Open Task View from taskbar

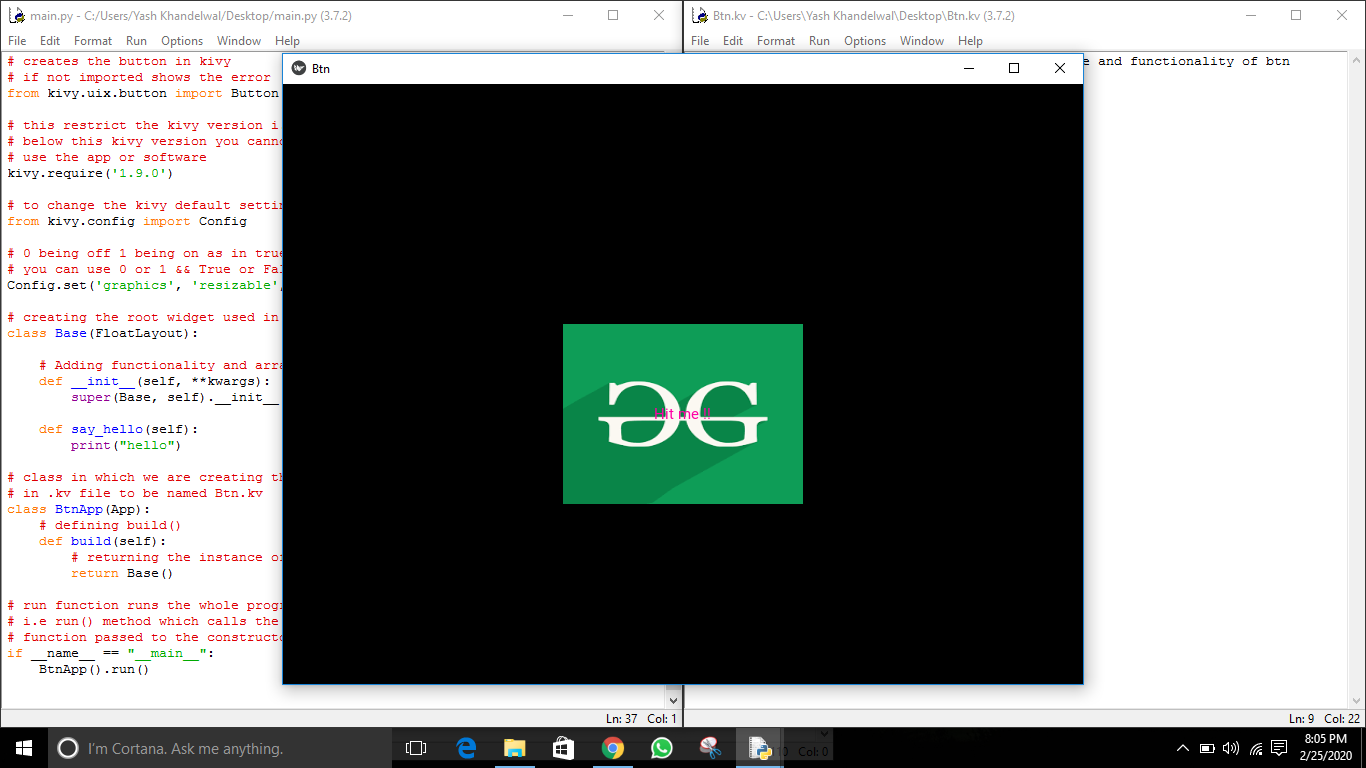coord(416,748)
